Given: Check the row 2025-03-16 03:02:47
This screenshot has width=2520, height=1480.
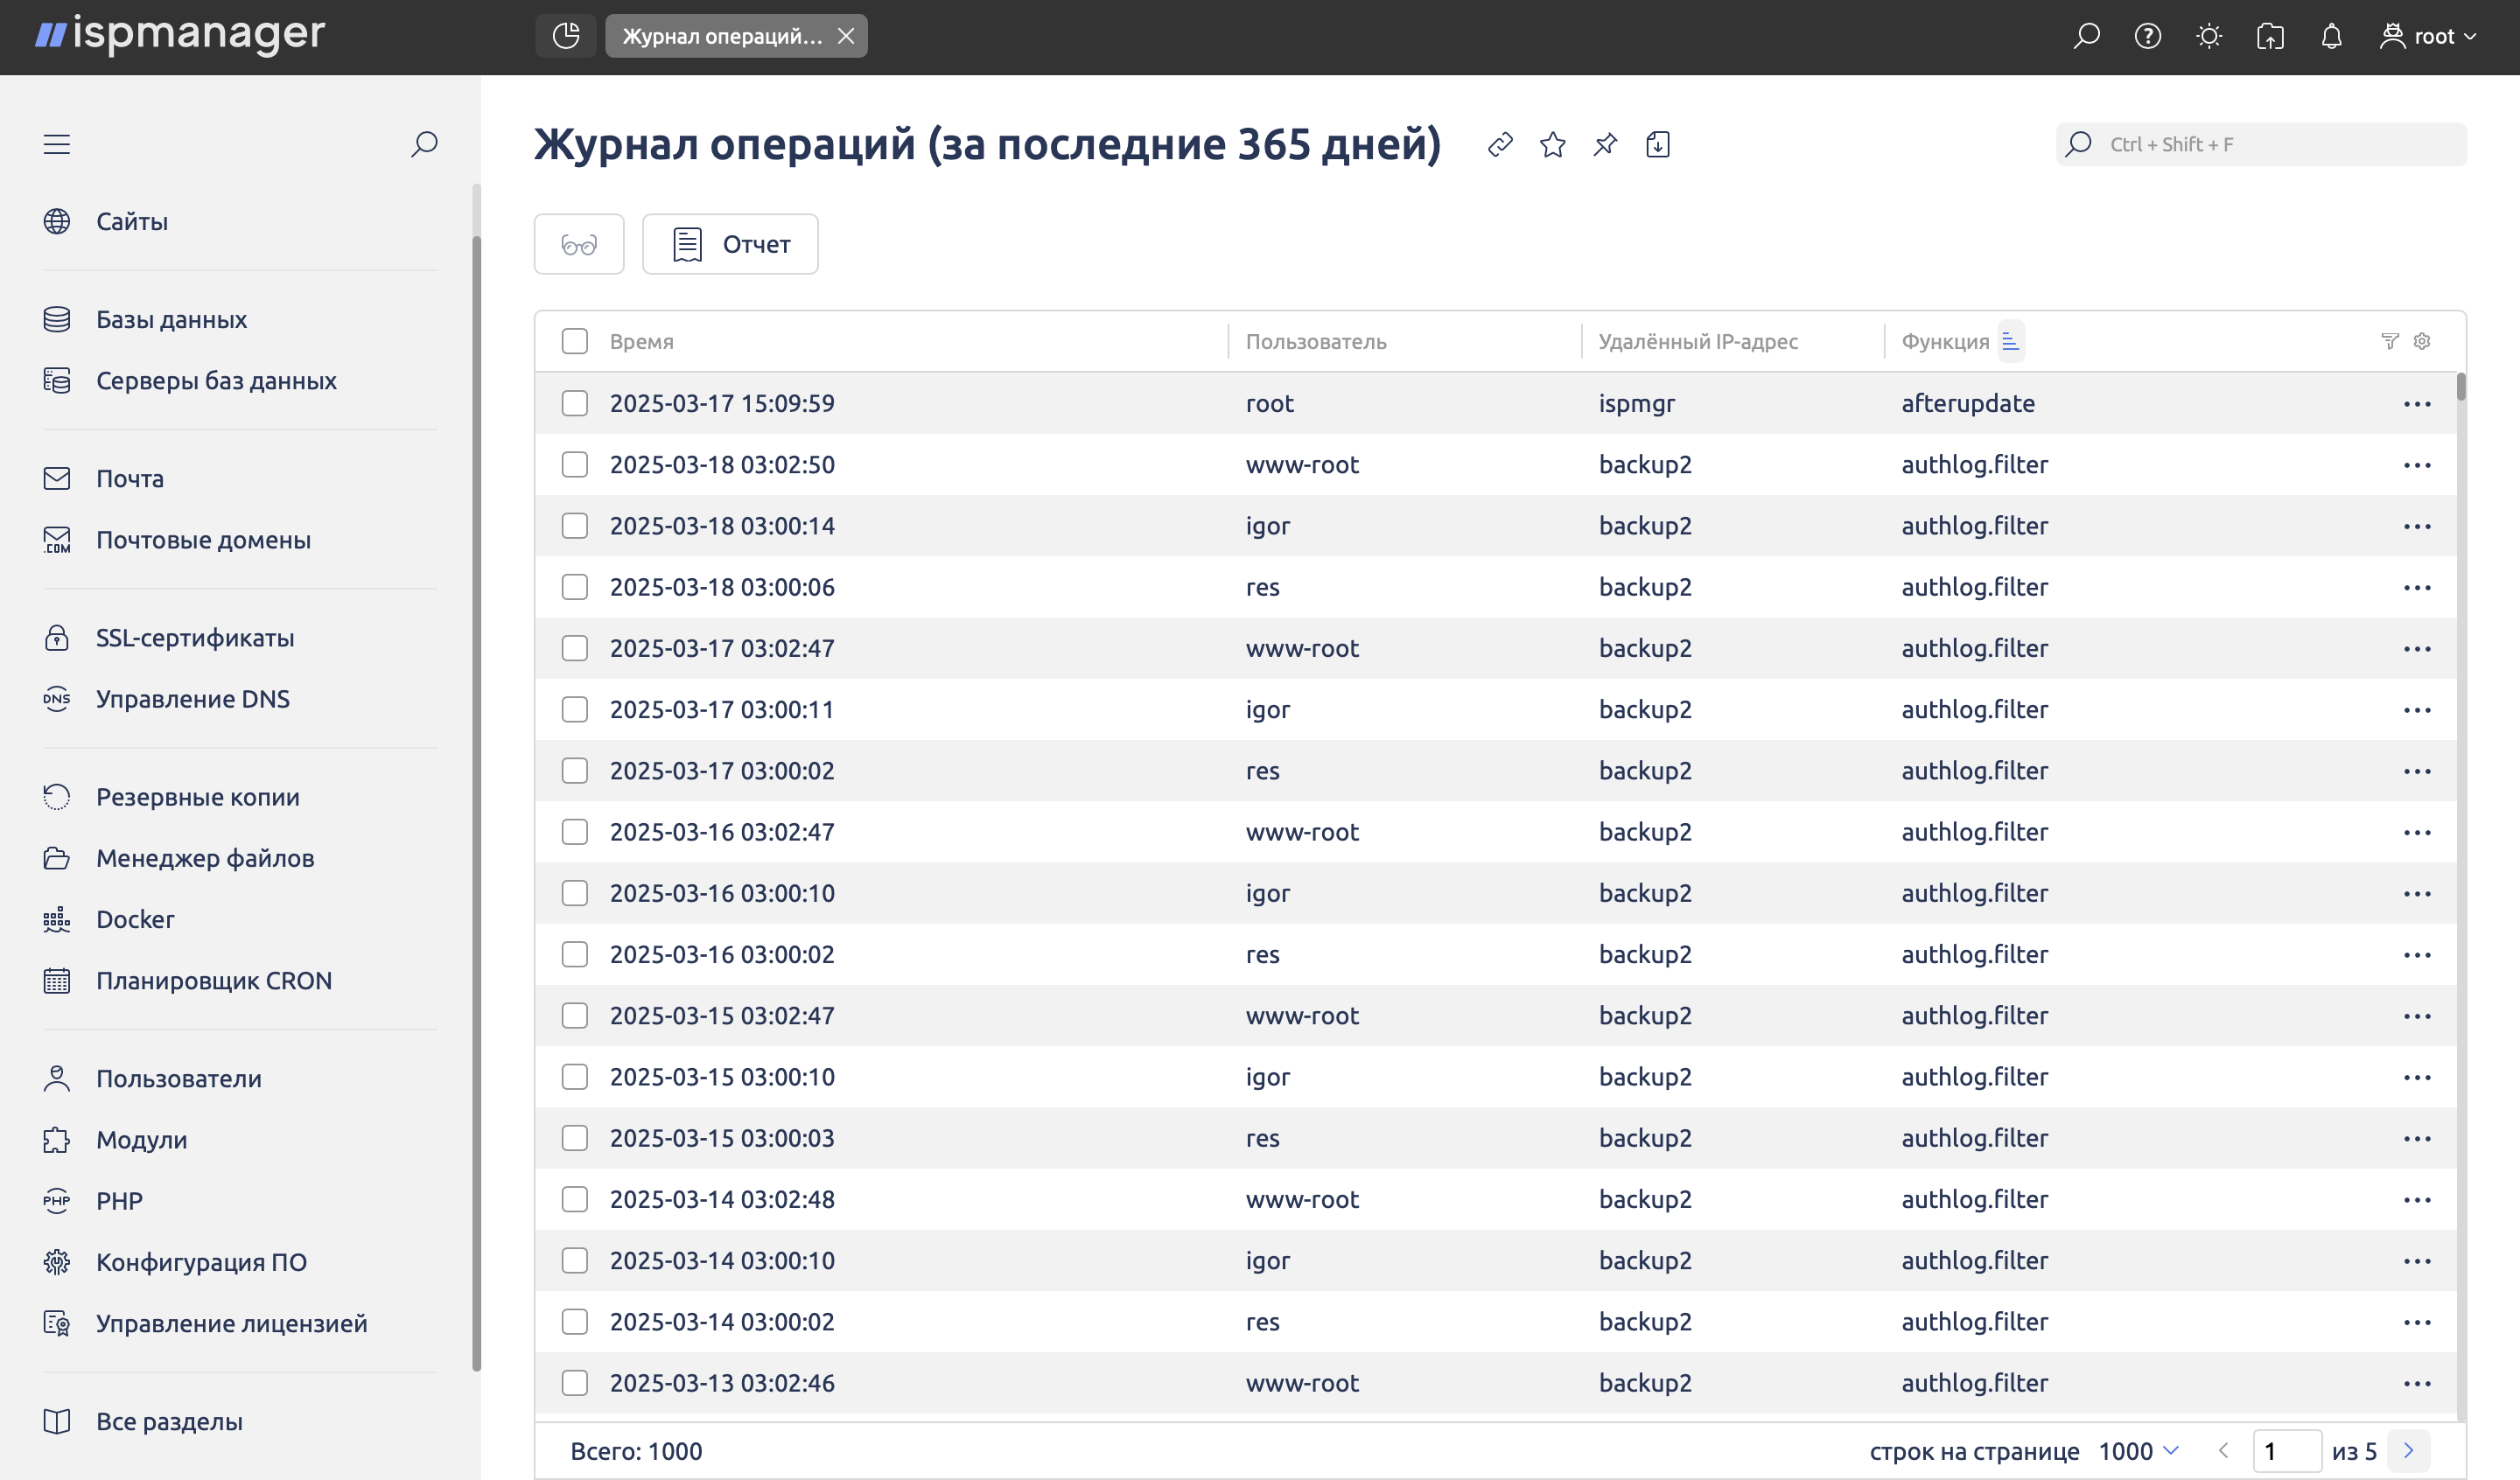Looking at the screenshot, I should pyautogui.click(x=575, y=831).
